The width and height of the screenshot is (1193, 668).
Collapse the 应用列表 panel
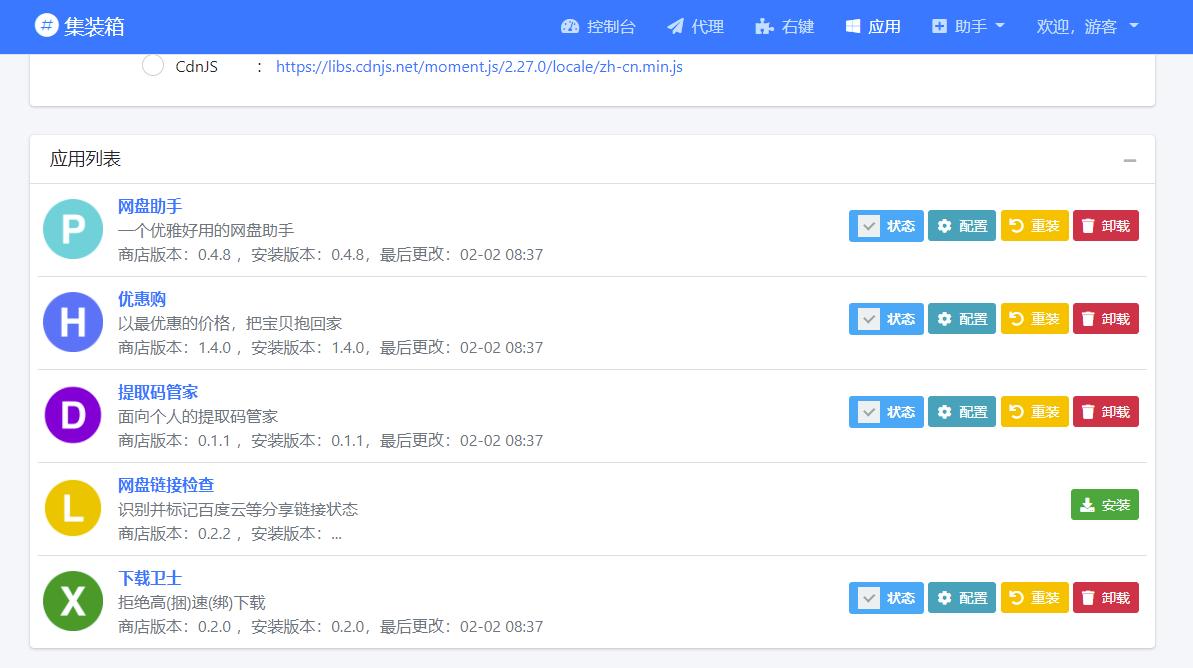[x=1130, y=159]
